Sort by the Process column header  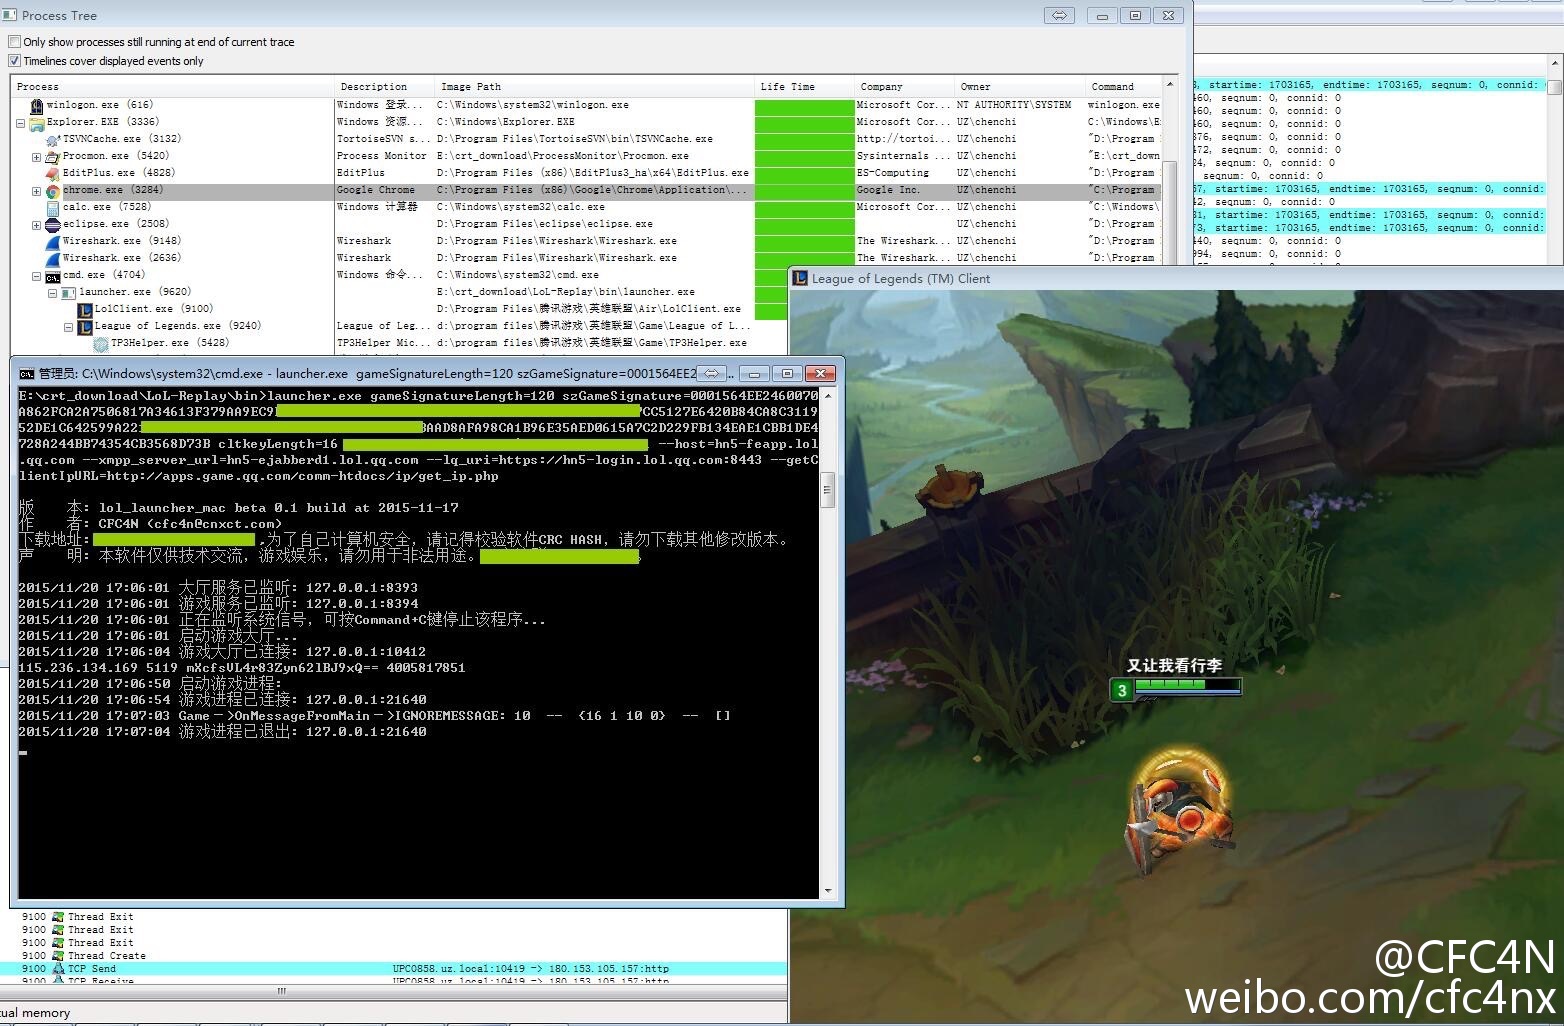tap(172, 87)
